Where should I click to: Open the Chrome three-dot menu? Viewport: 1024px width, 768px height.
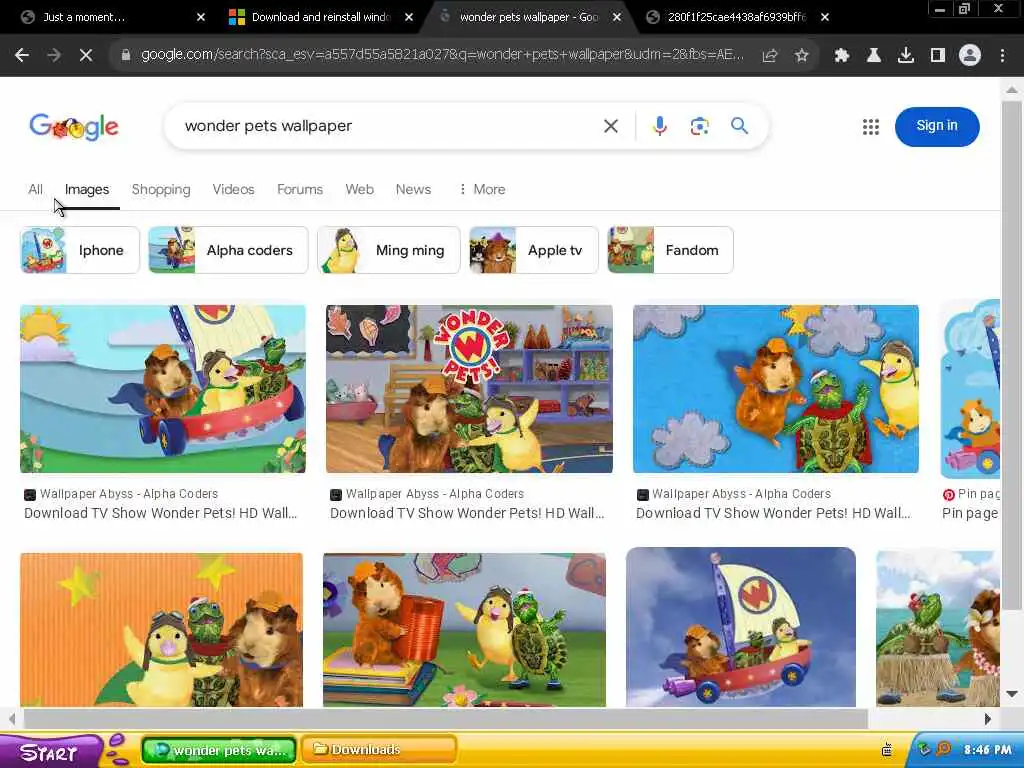pos(1002,56)
